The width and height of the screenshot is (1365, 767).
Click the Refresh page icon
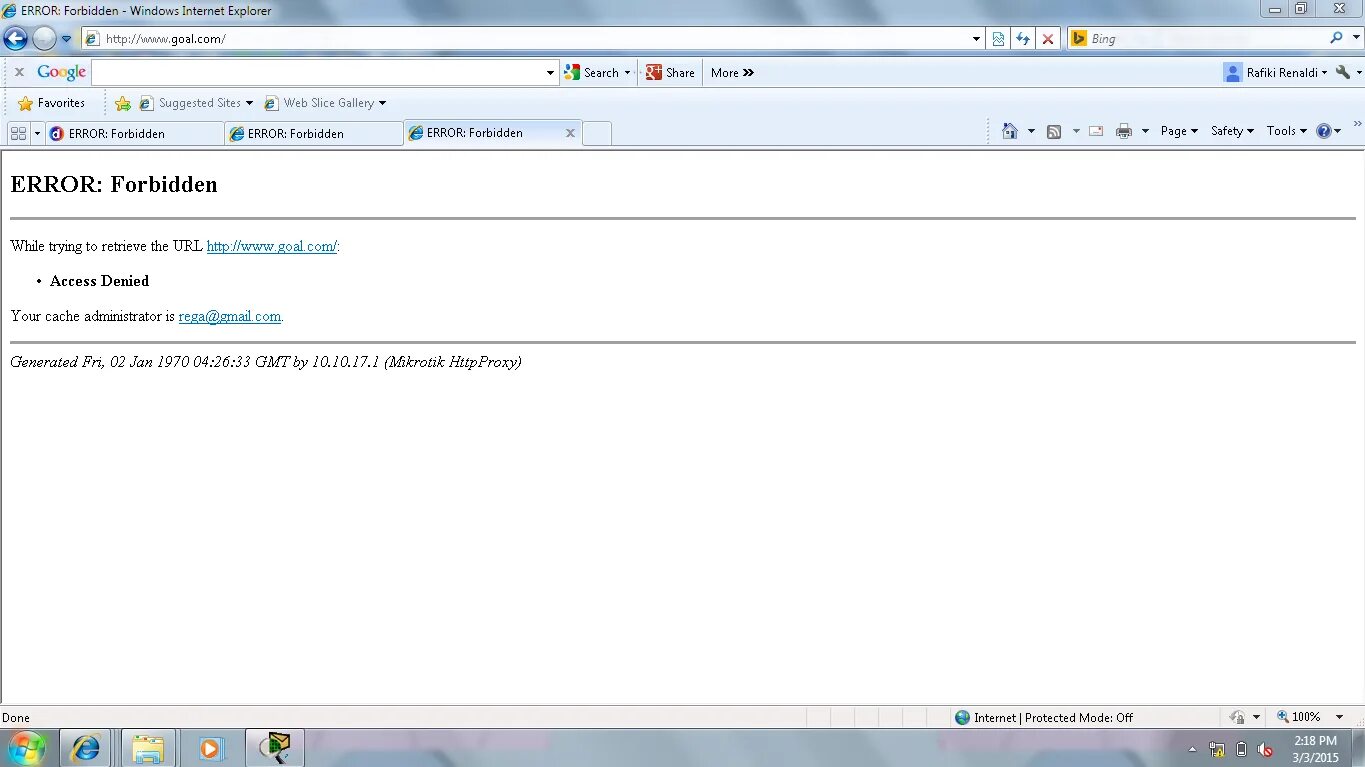[1023, 39]
